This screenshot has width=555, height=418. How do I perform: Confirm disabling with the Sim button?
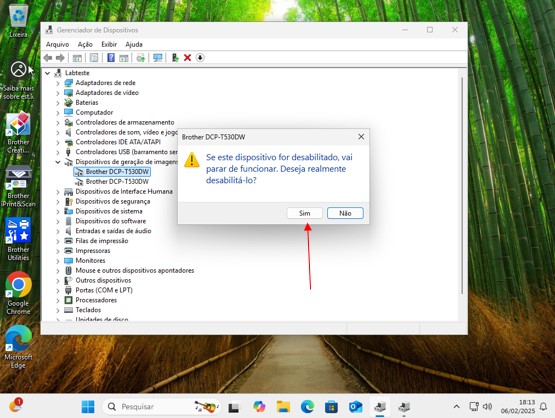304,213
